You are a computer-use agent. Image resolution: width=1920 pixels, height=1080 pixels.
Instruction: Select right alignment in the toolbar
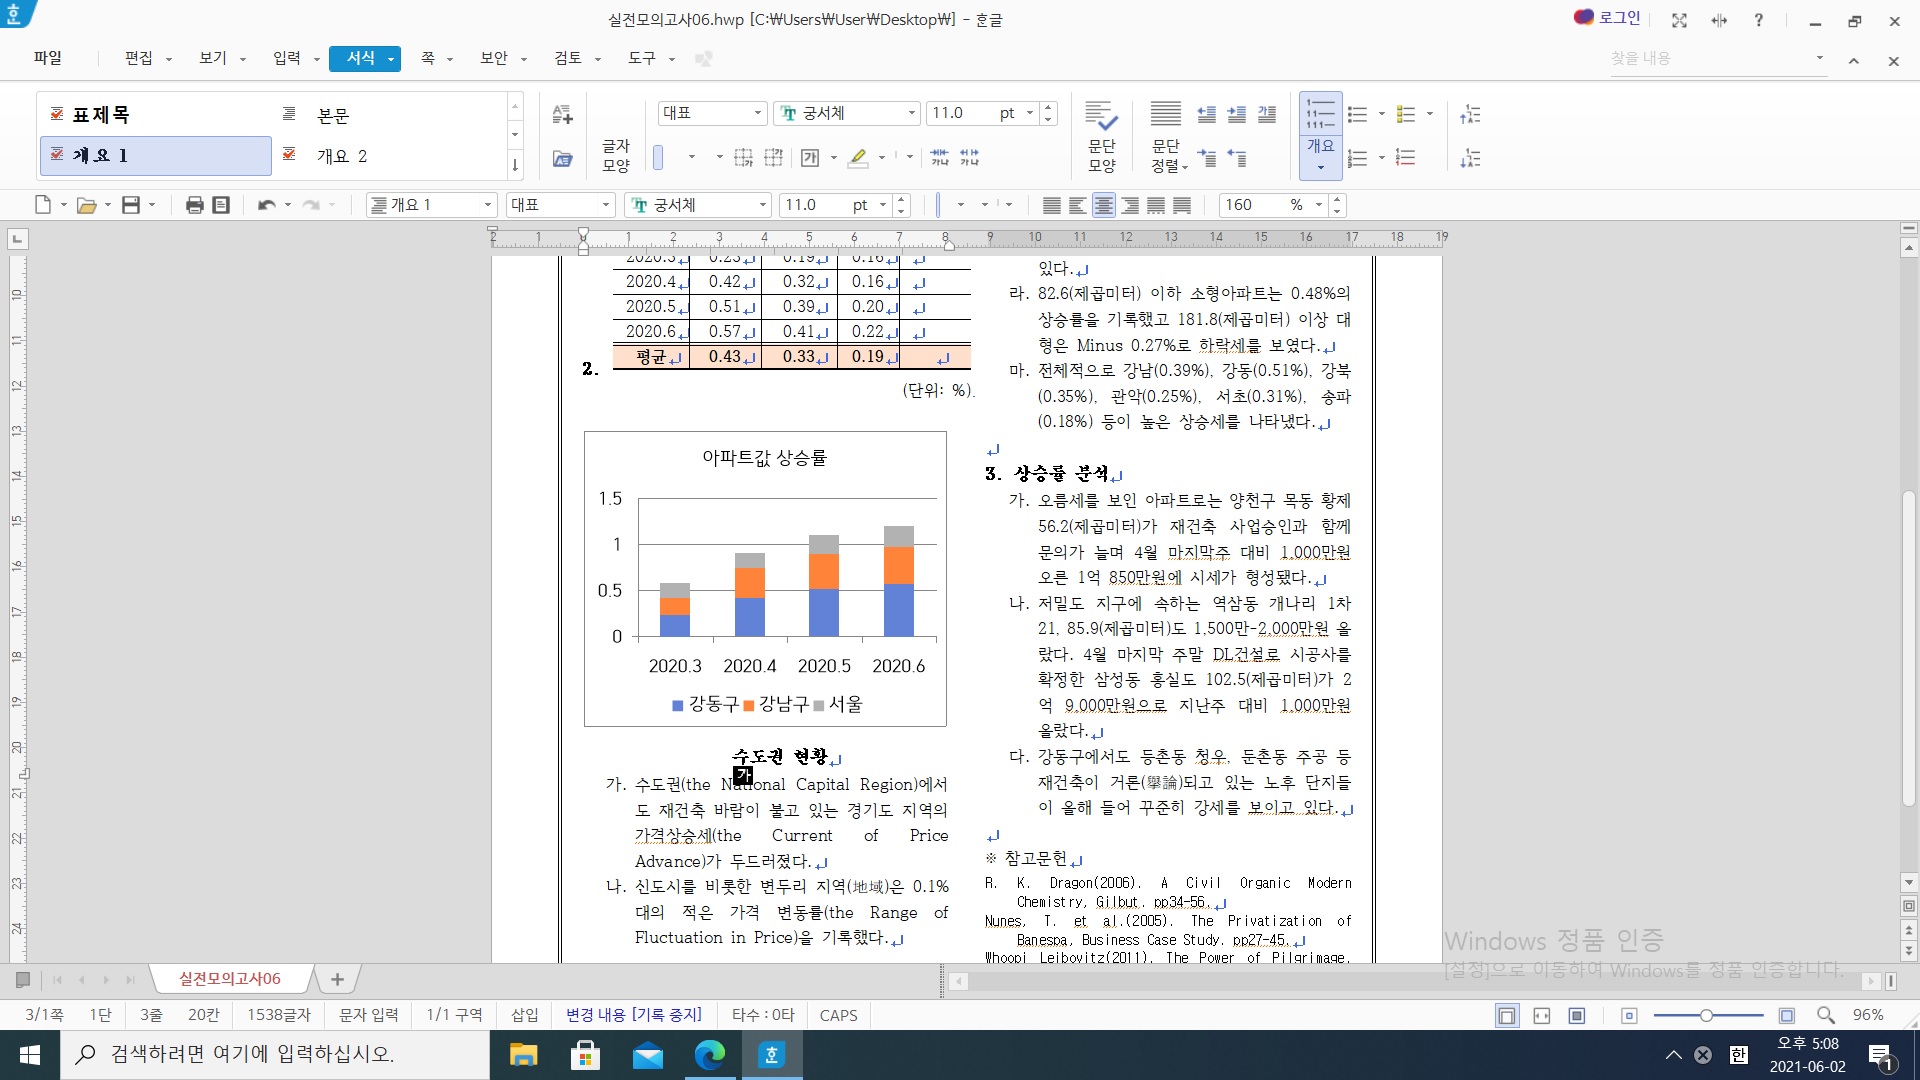click(1130, 205)
